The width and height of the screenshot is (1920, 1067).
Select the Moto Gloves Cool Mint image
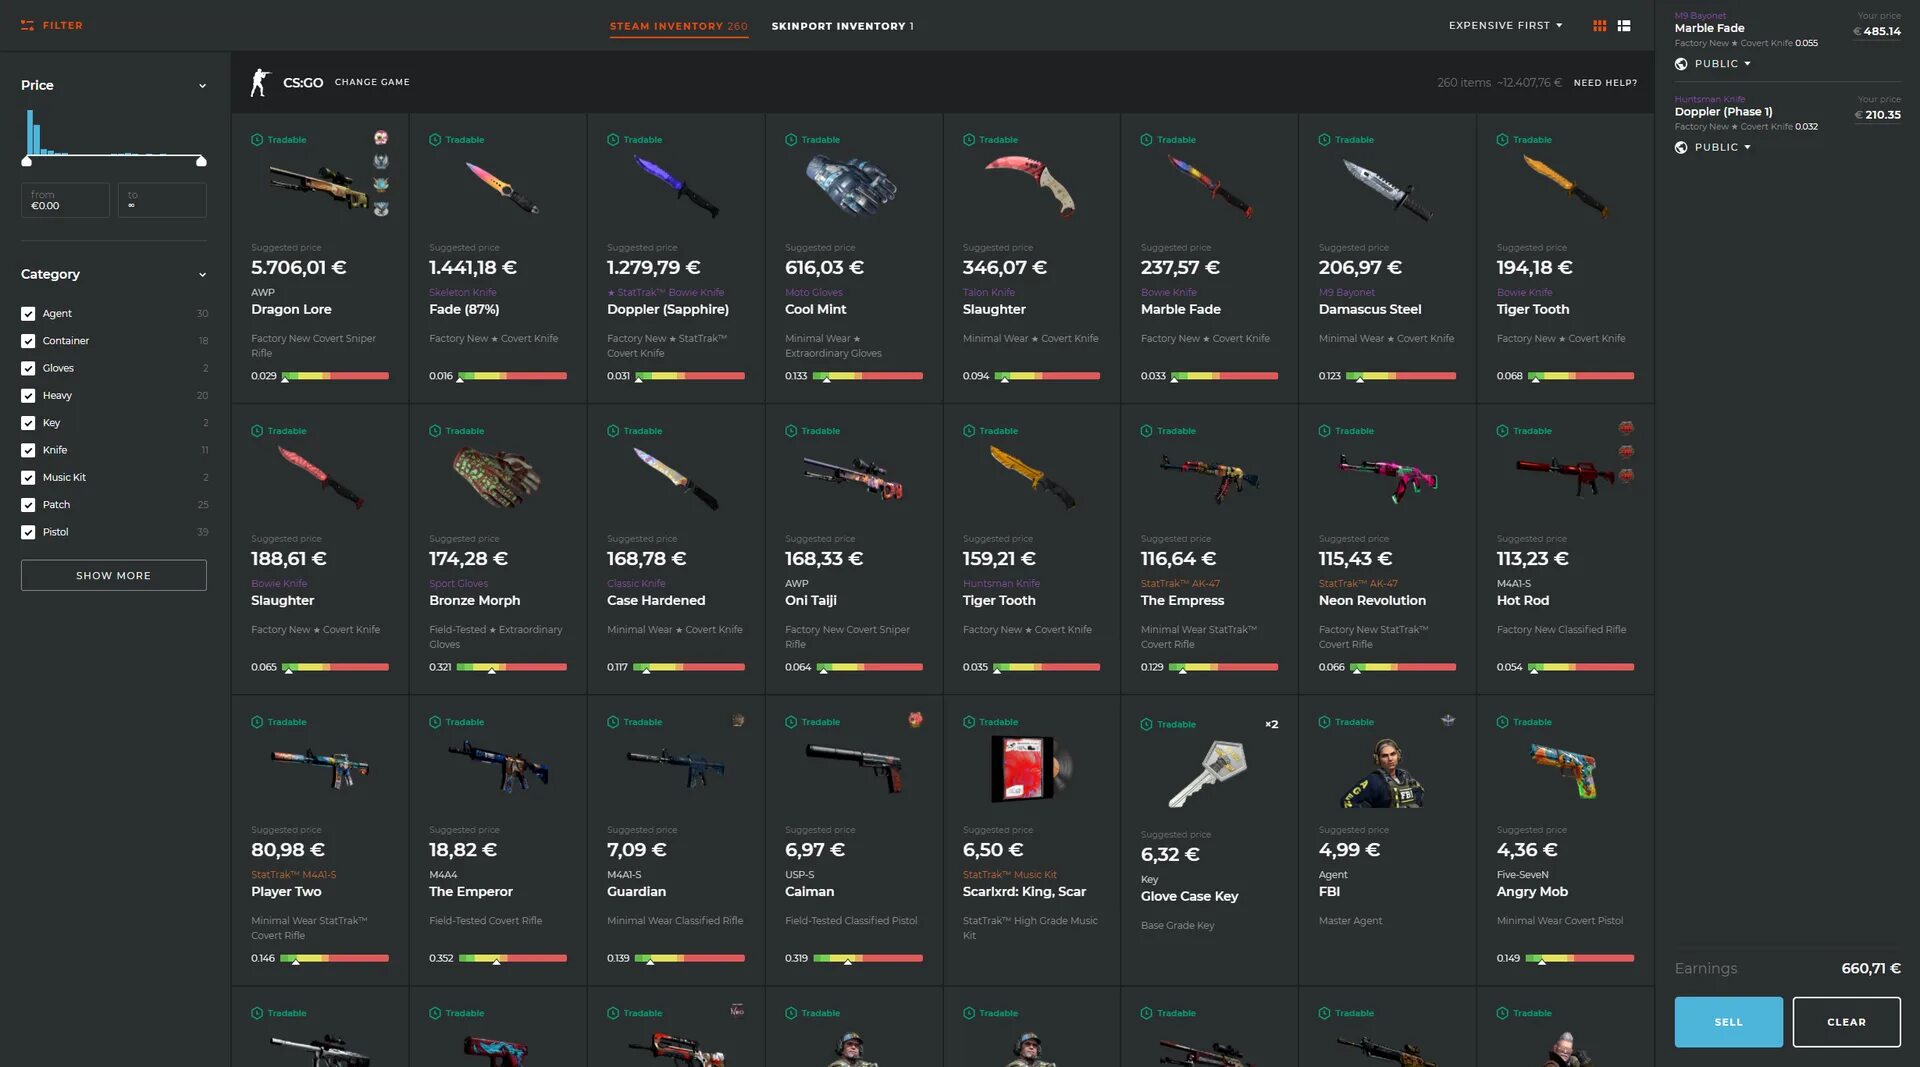[851, 184]
